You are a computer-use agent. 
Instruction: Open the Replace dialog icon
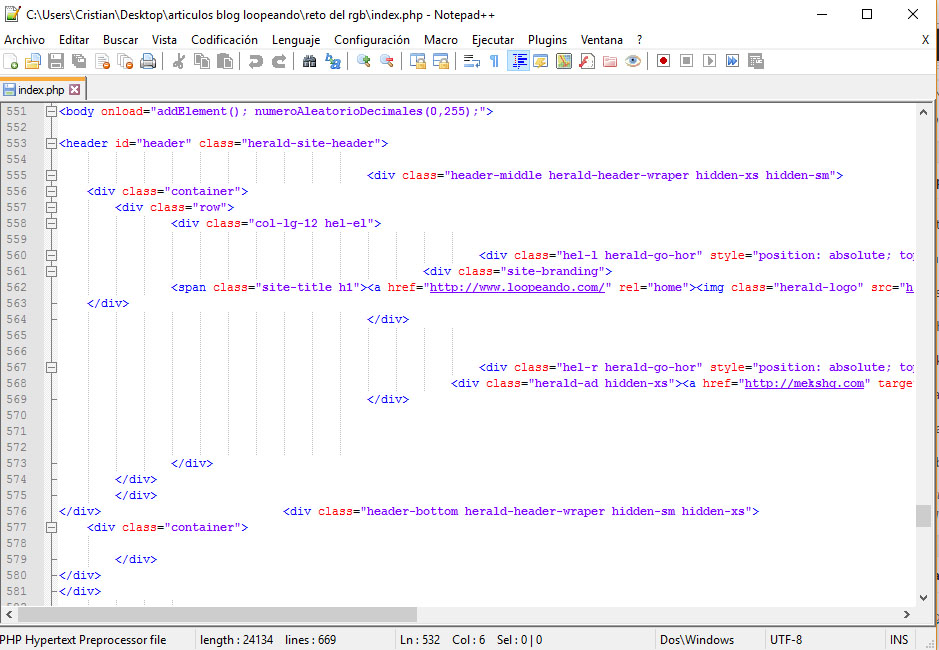[x=332, y=61]
